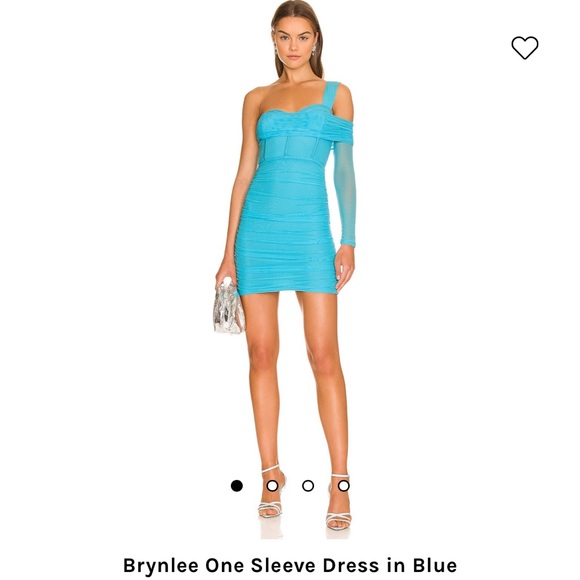Click the sheer mesh sleeve on the dress
The height and width of the screenshot is (580, 580).
(x=344, y=193)
